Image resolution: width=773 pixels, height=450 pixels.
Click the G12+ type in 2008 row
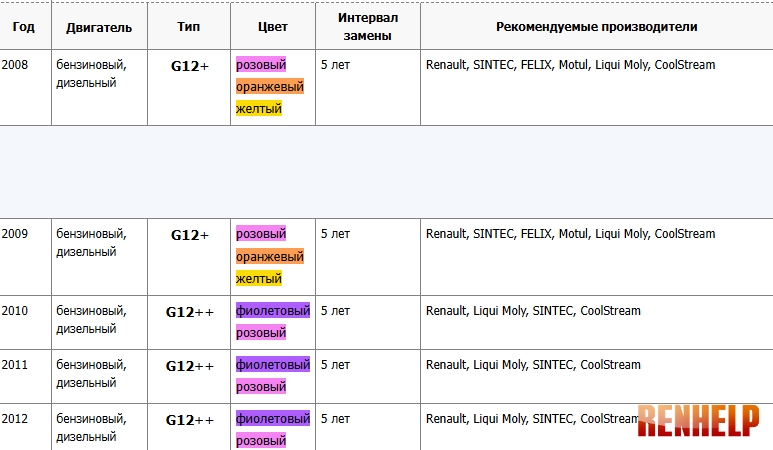pyautogui.click(x=189, y=66)
